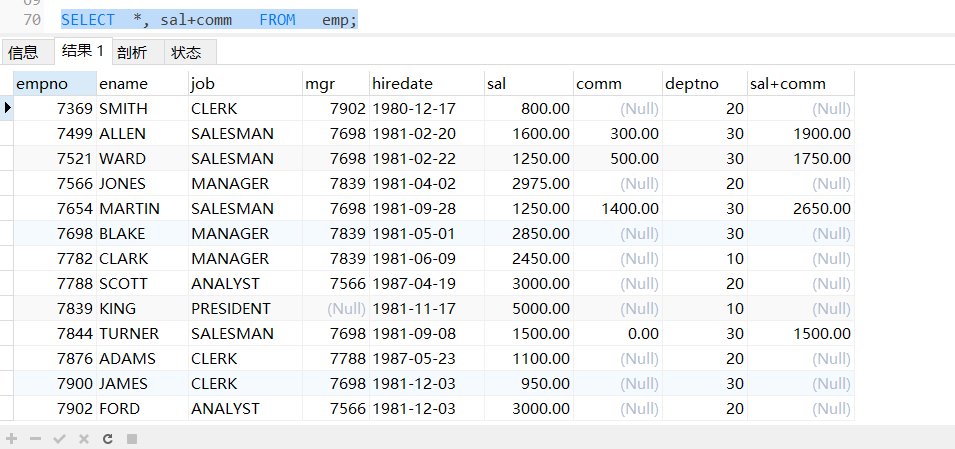Viewport: 955px width, 449px height.
Task: Select the KING name cell
Action: (x=143, y=308)
